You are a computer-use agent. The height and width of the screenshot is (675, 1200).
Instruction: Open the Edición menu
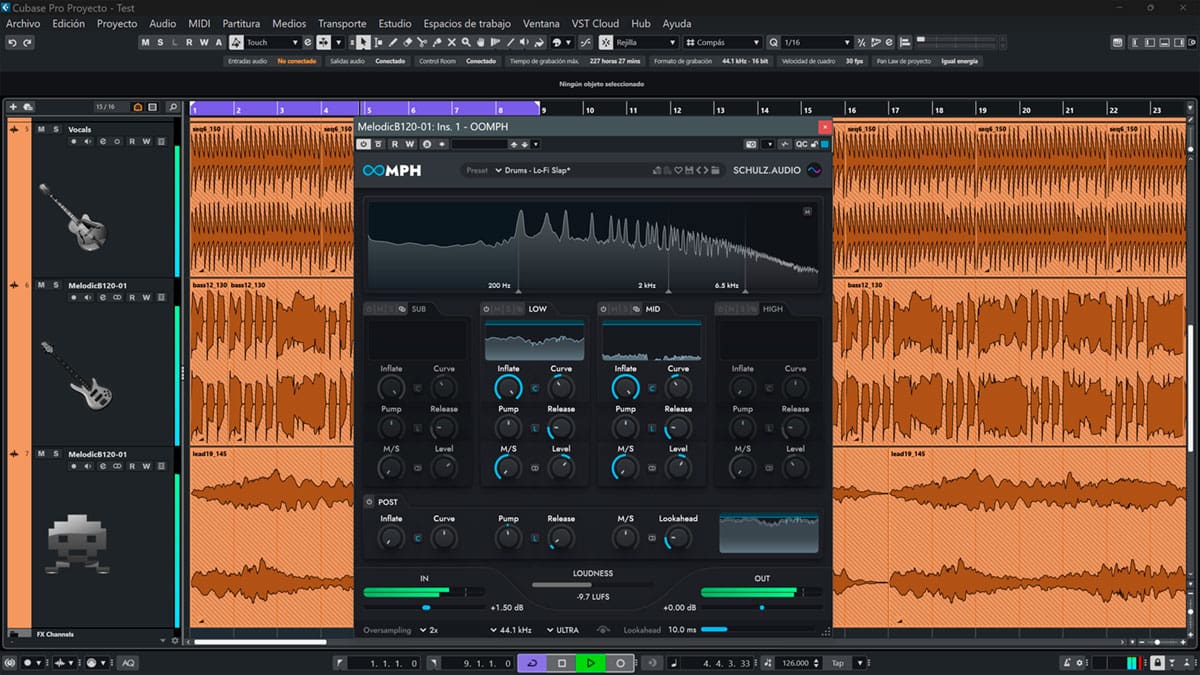69,23
